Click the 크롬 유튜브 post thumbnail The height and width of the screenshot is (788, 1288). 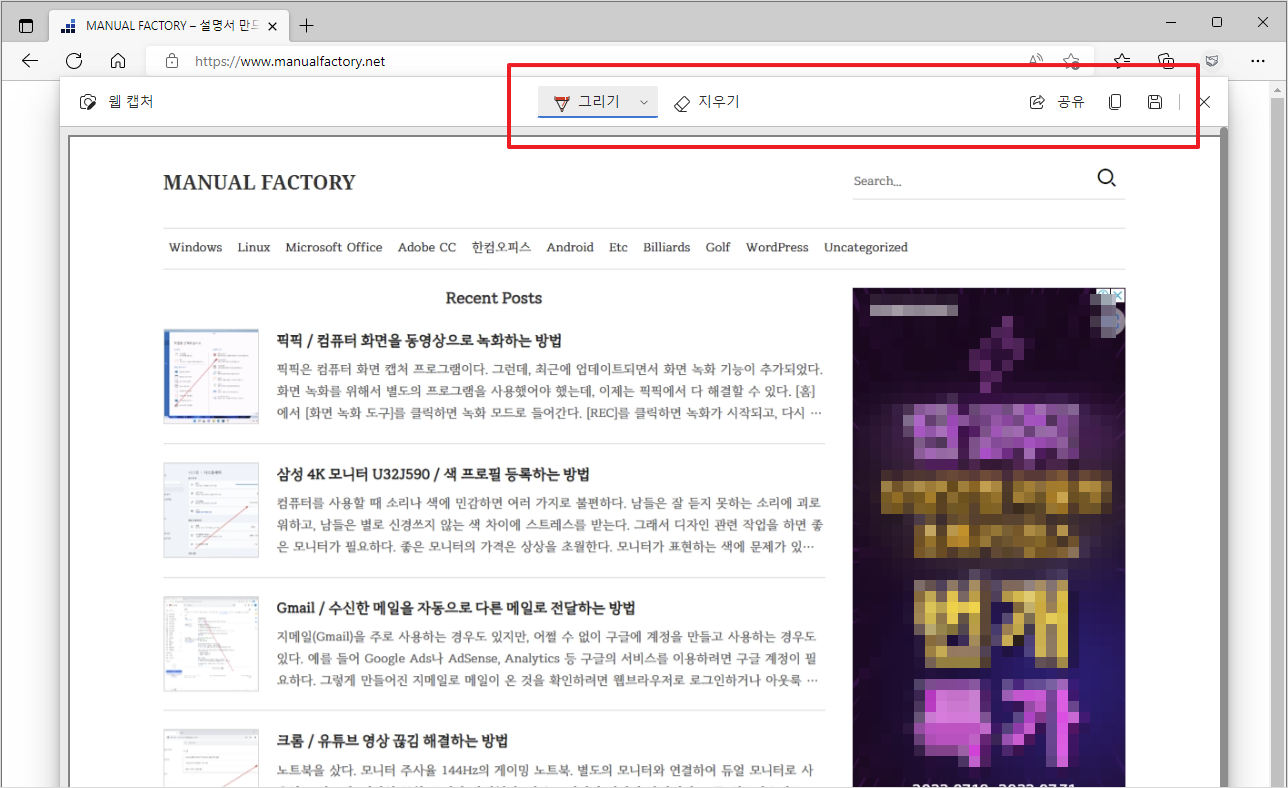pos(211,758)
